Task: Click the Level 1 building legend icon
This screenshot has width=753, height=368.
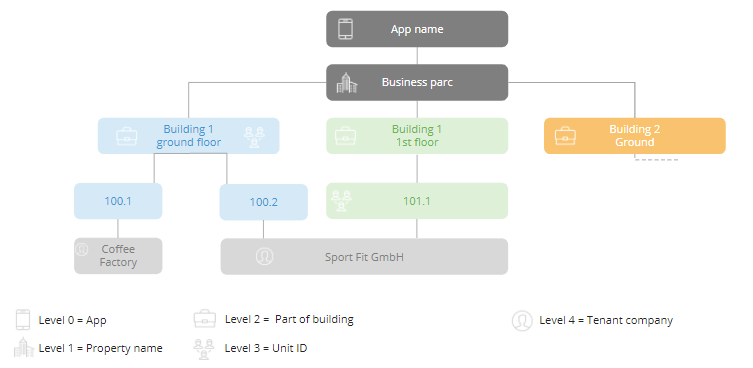Action: [24, 347]
